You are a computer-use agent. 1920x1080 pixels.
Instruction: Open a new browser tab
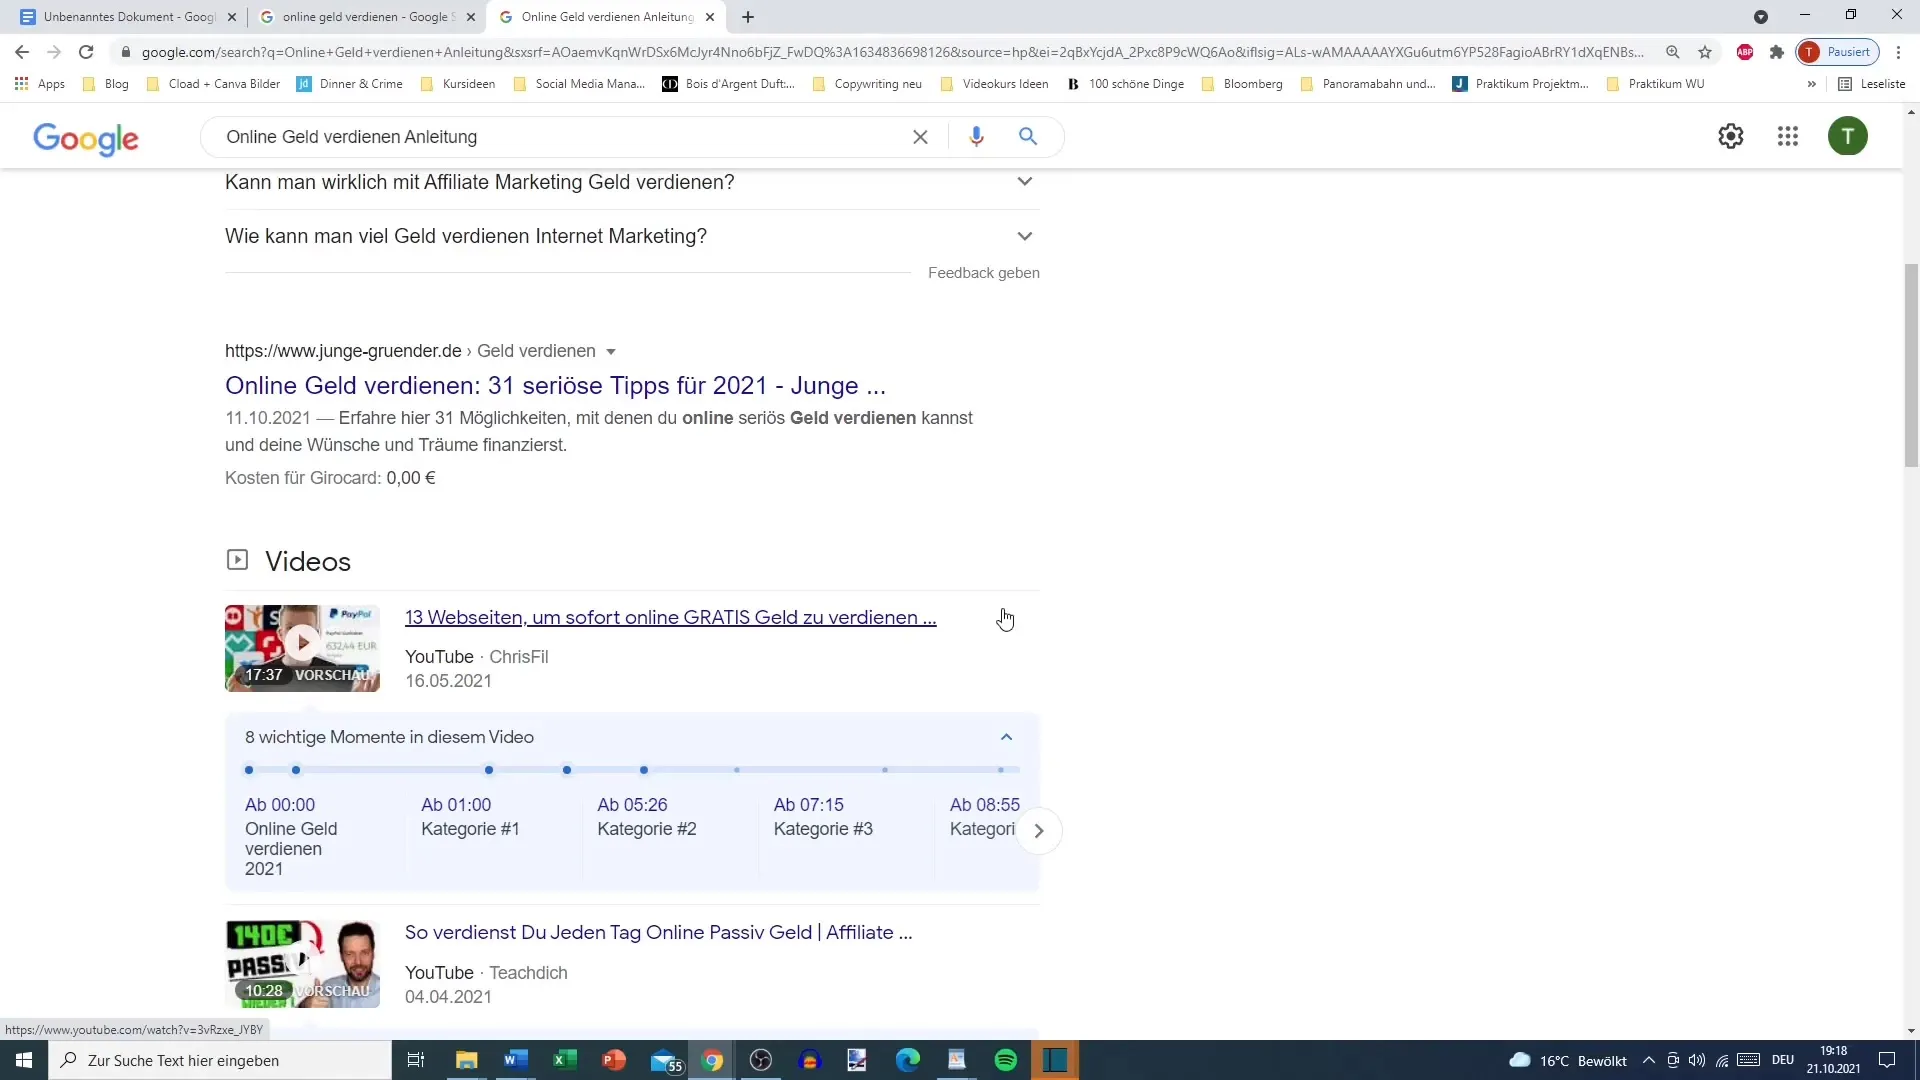tap(748, 17)
